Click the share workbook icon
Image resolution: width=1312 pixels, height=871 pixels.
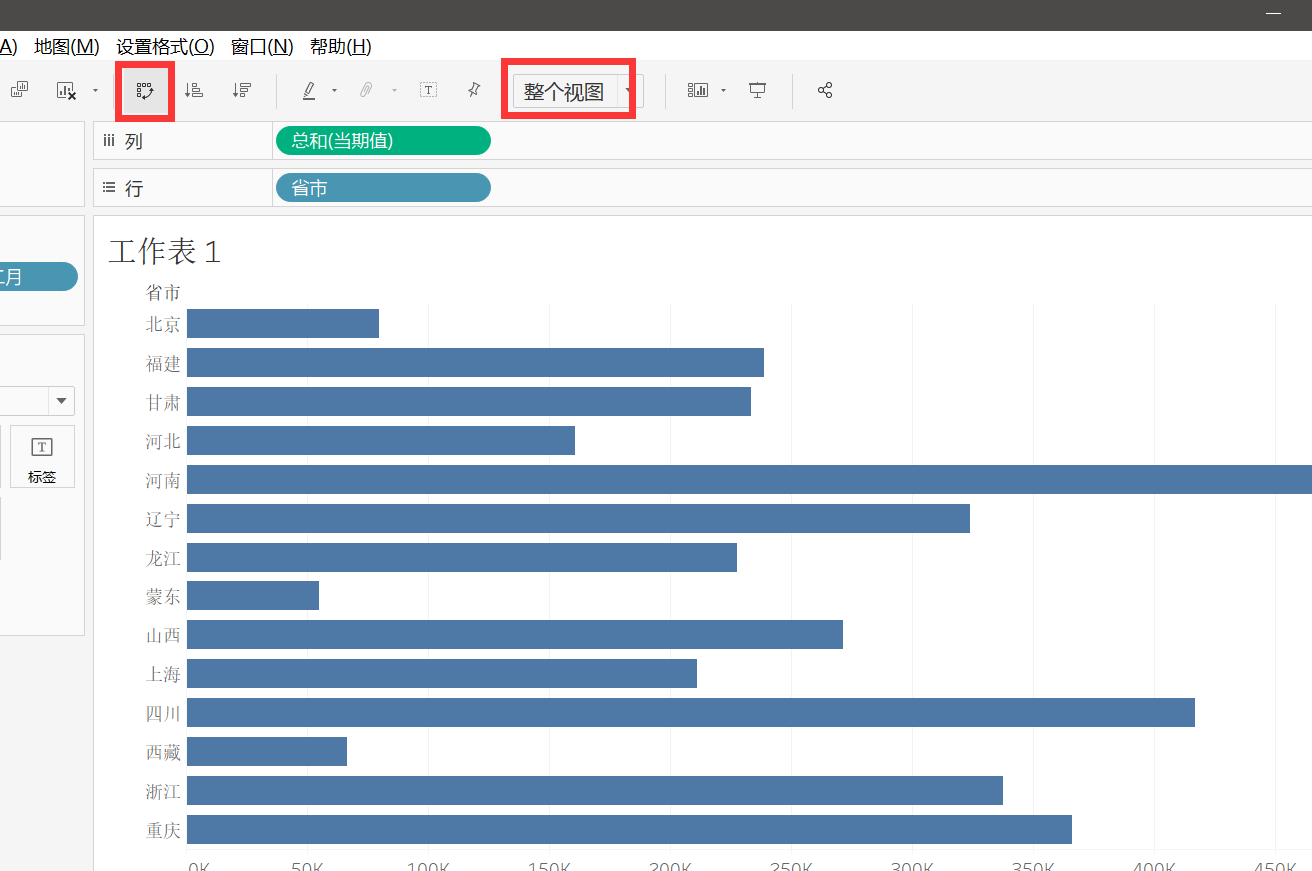click(x=825, y=90)
